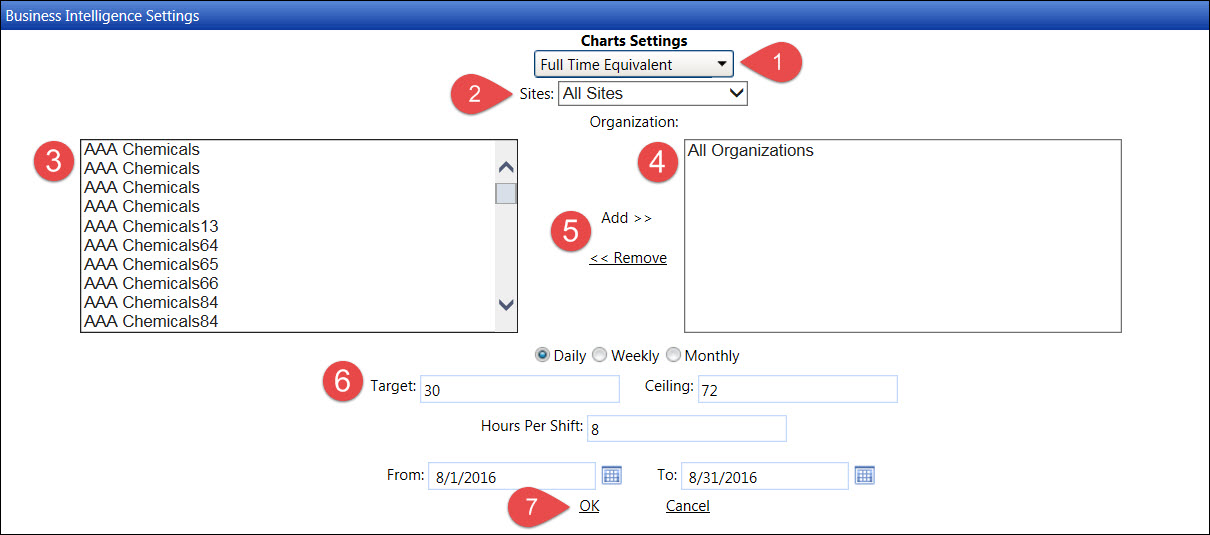Image resolution: width=1210 pixels, height=535 pixels.
Task: Edit the Hours Per Shift field
Action: click(687, 428)
